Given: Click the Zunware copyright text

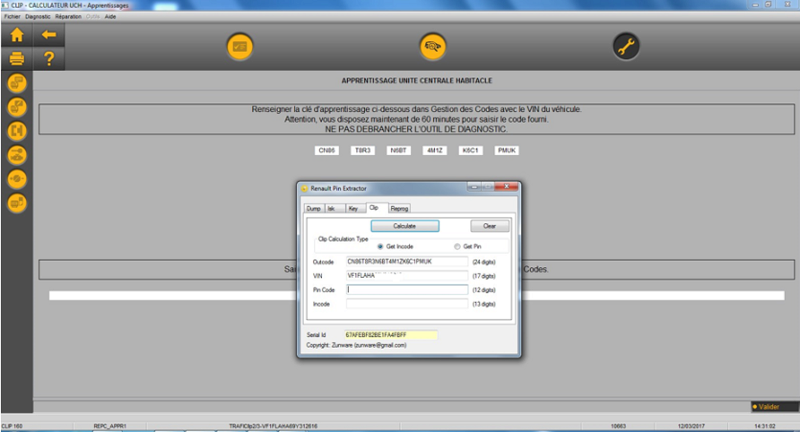Looking at the screenshot, I should click(x=356, y=345).
